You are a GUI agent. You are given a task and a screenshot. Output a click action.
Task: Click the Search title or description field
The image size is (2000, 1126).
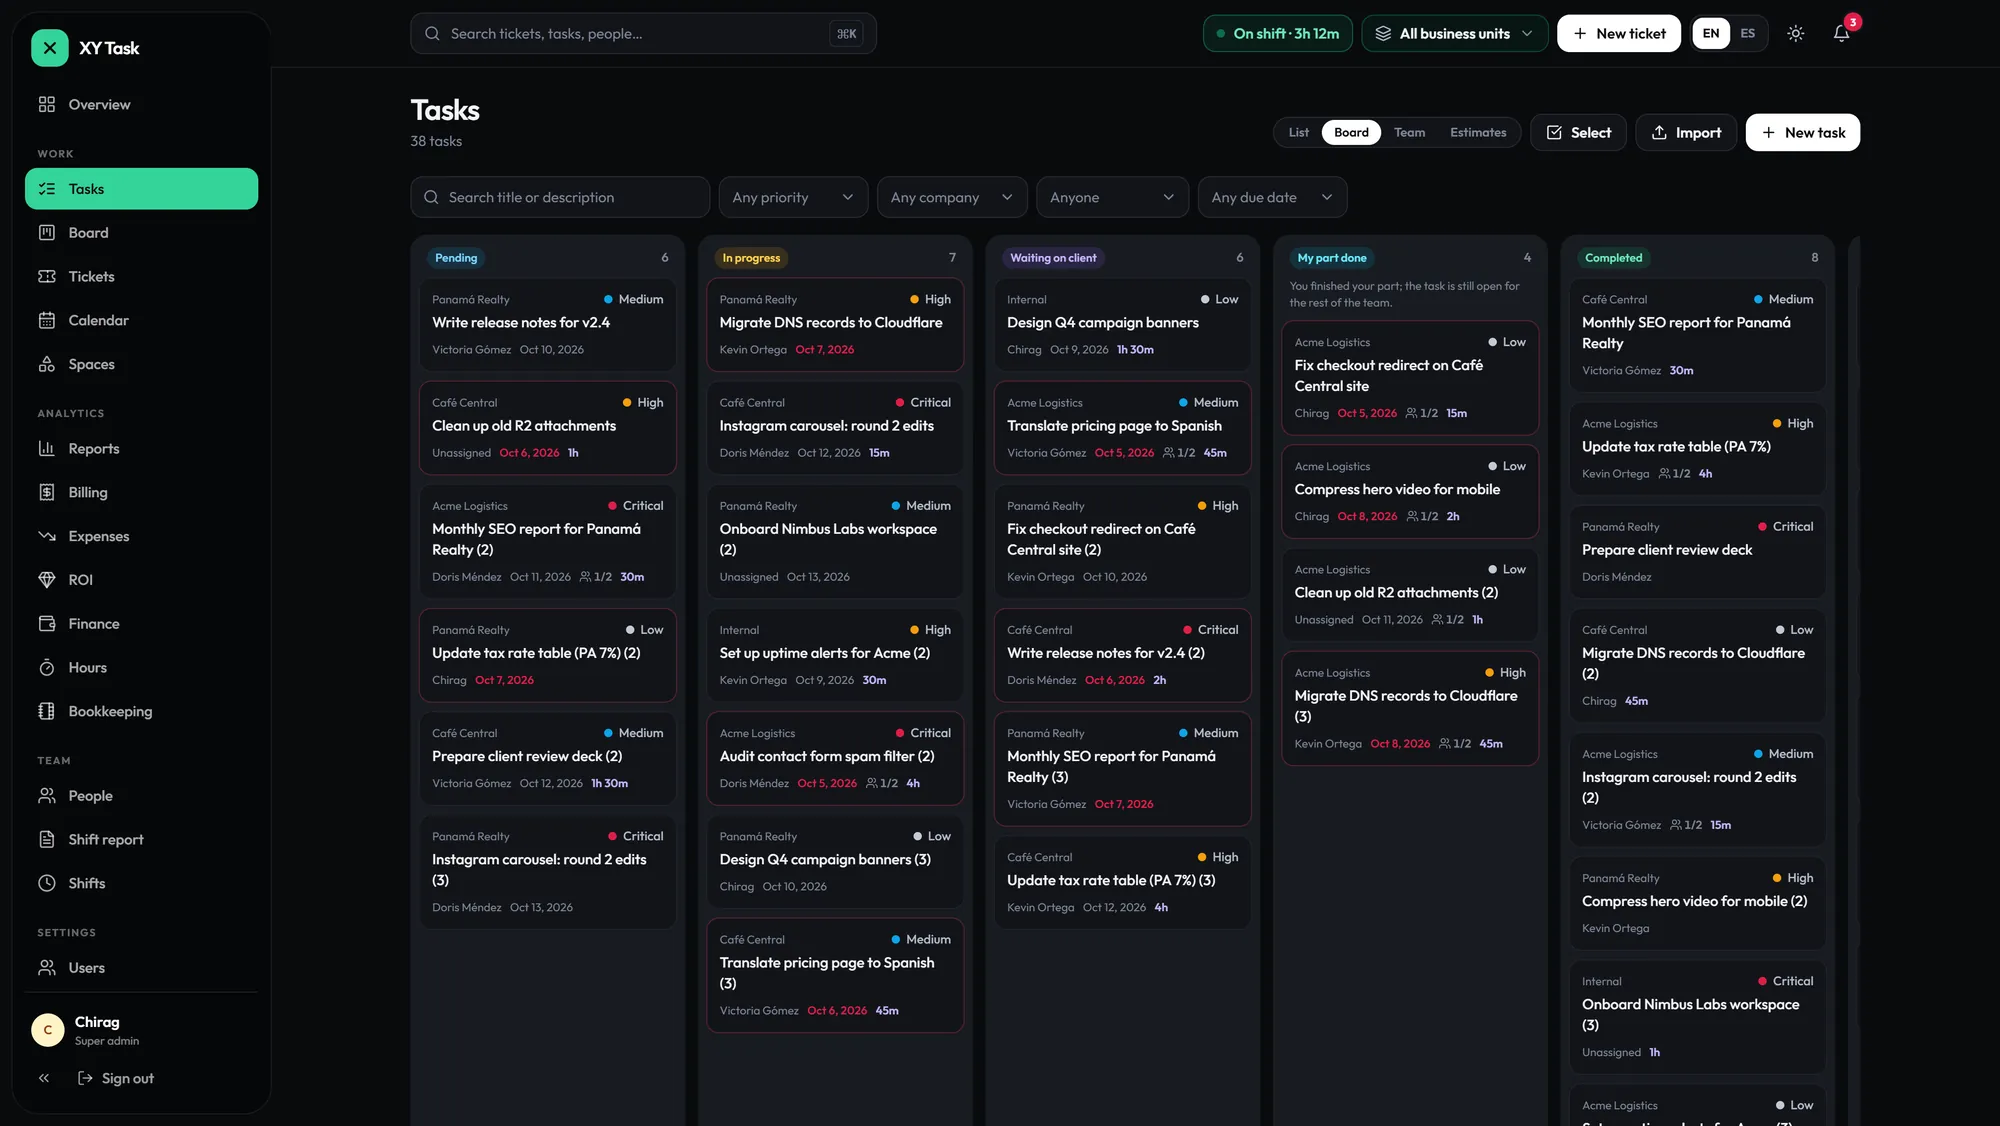click(x=560, y=197)
